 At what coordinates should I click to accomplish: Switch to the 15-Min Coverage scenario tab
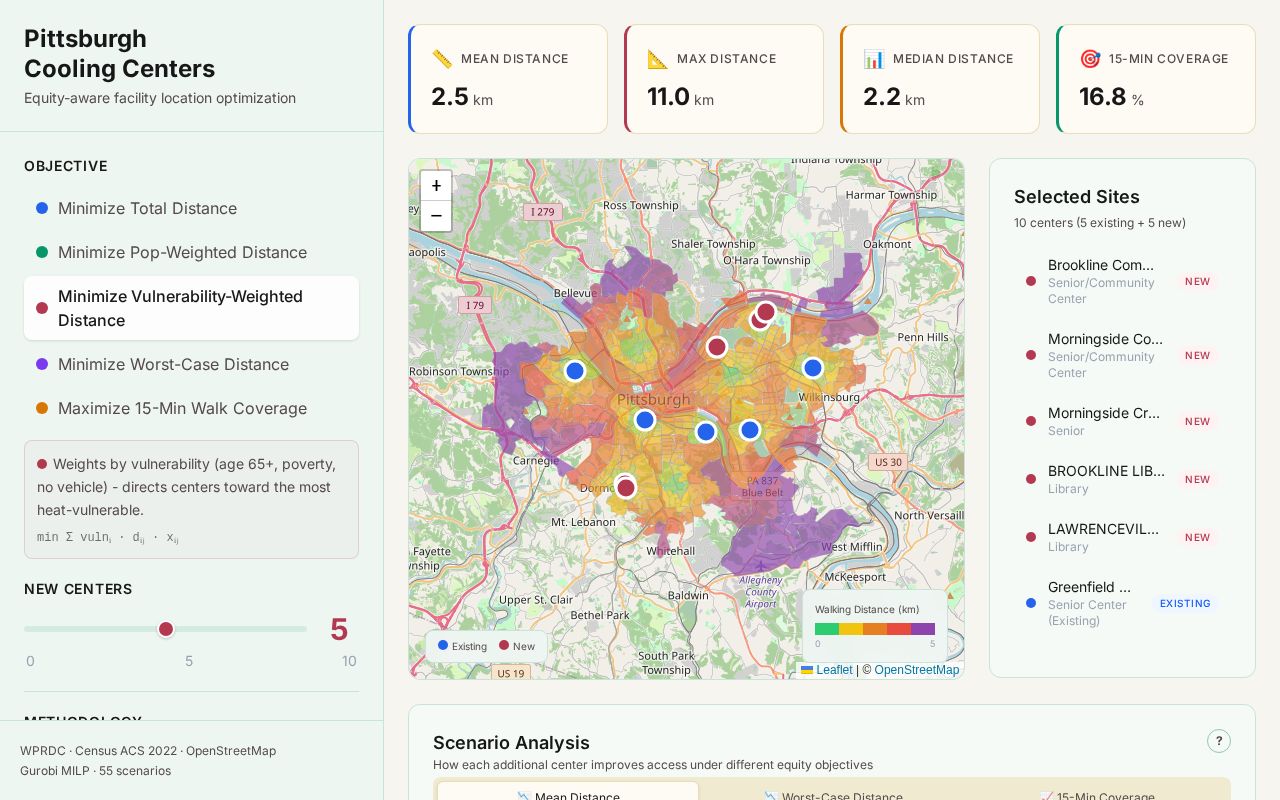(x=1097, y=796)
